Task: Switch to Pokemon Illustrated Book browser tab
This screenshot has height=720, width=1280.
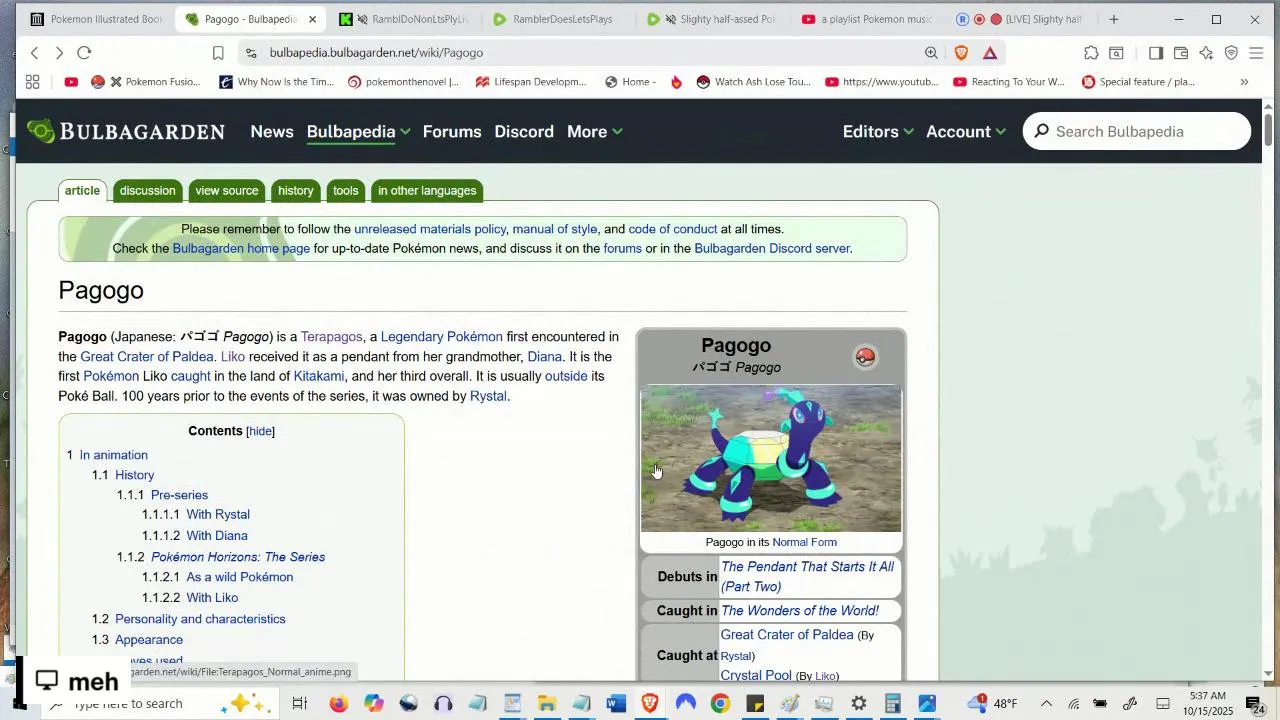Action: (97, 19)
